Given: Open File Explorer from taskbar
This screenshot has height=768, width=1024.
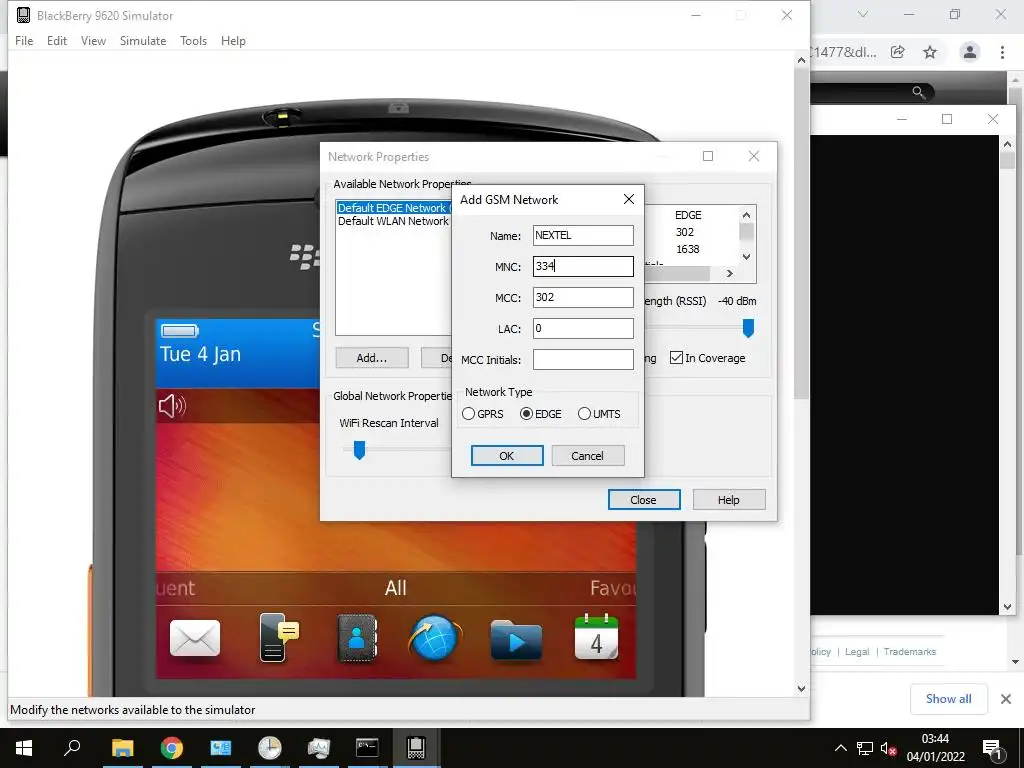Looking at the screenshot, I should click(122, 748).
